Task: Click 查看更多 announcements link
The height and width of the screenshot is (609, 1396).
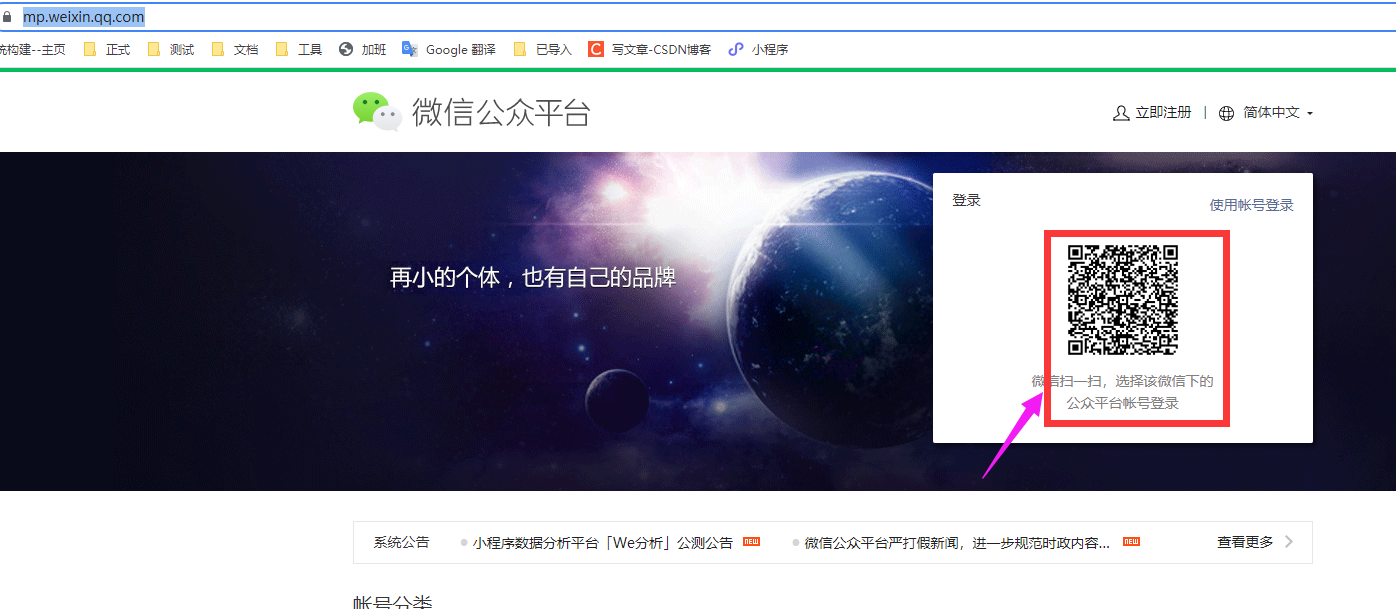Action: tap(1255, 542)
